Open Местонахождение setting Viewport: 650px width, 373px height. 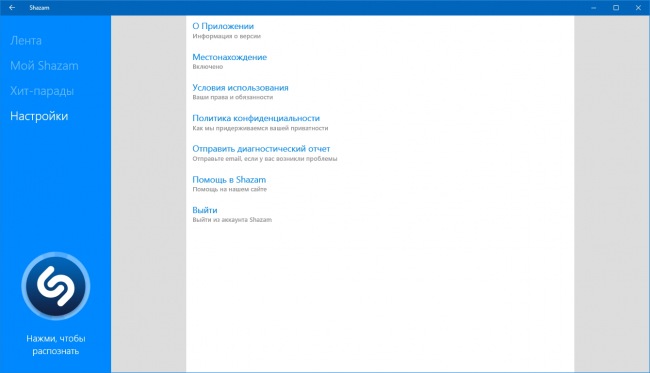point(230,57)
